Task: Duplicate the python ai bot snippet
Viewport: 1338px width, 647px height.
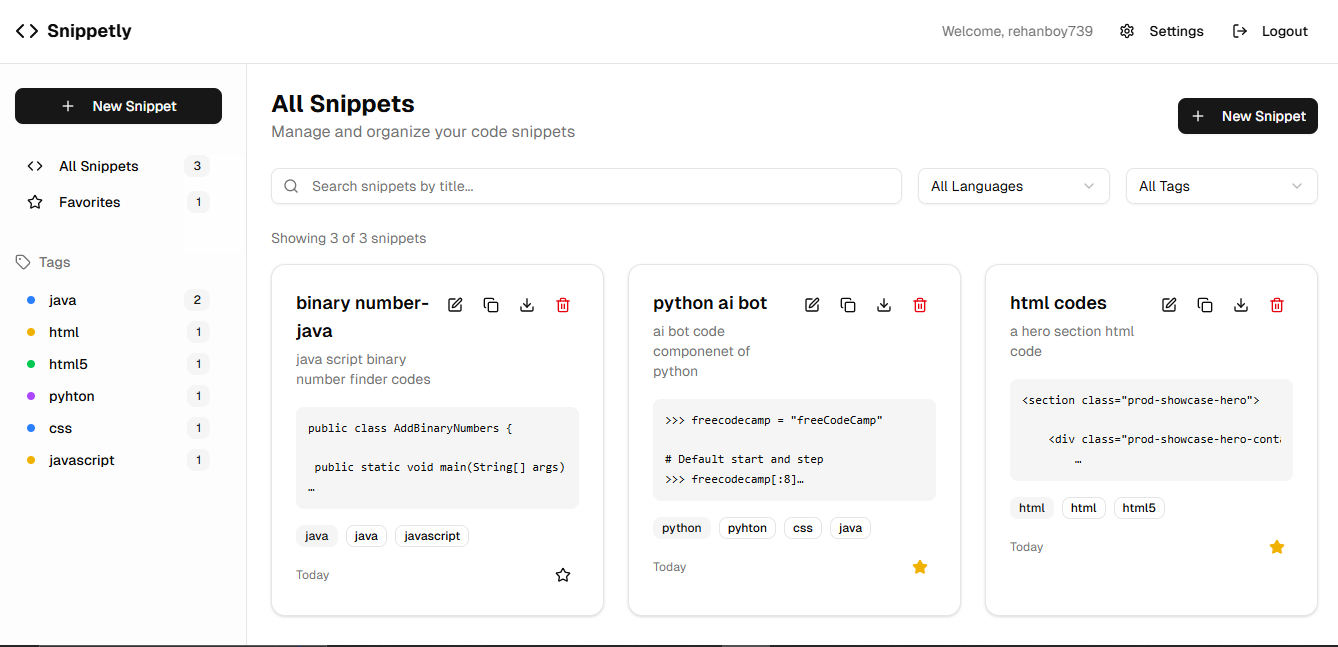Action: coord(848,304)
